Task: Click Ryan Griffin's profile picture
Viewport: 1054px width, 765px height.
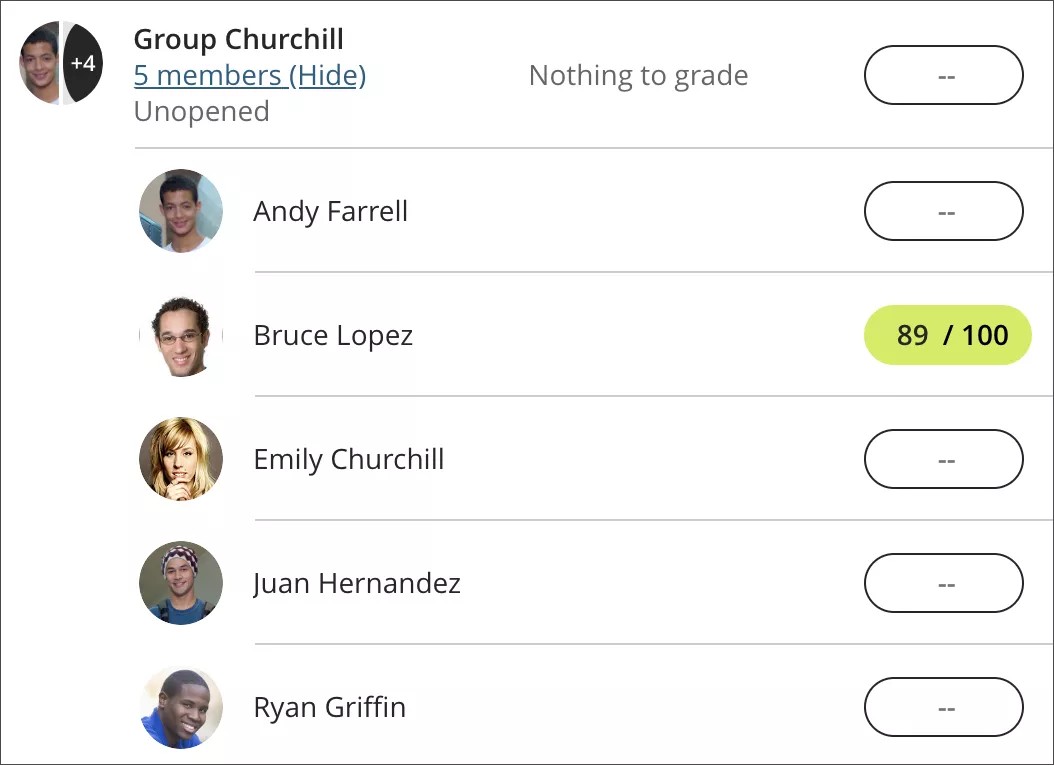Action: pyautogui.click(x=180, y=707)
